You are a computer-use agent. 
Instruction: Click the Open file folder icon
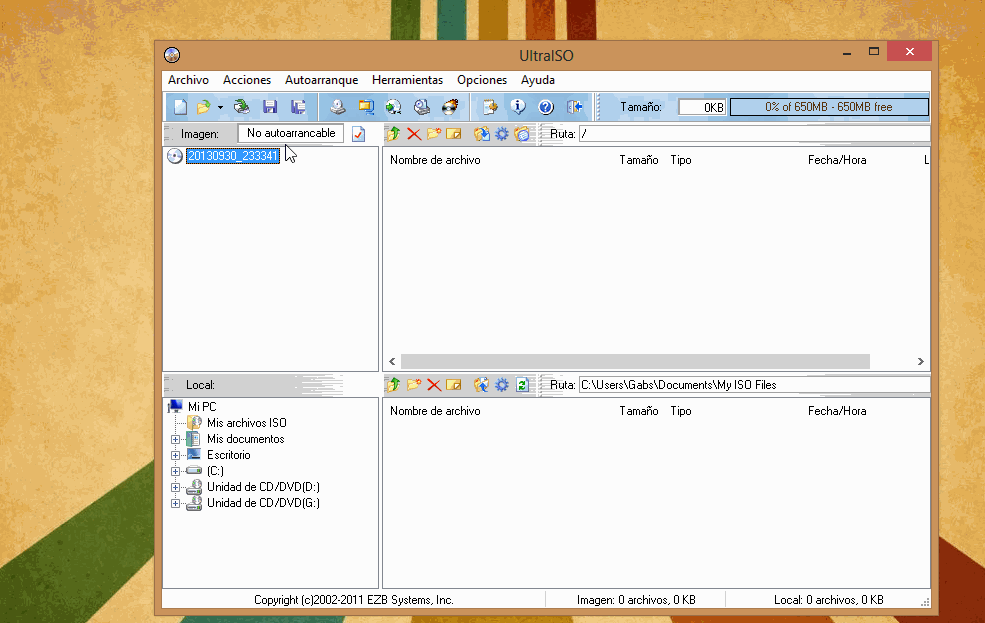click(x=203, y=107)
